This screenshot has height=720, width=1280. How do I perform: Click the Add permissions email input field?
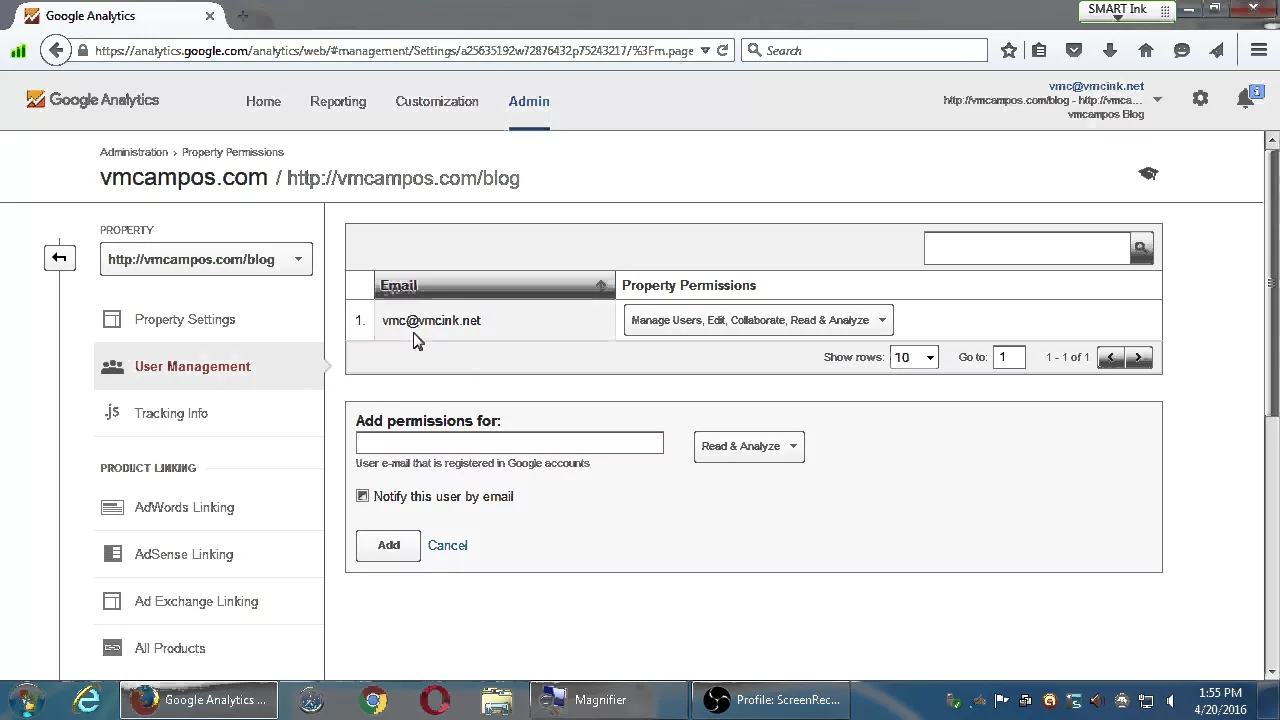pyautogui.click(x=509, y=443)
